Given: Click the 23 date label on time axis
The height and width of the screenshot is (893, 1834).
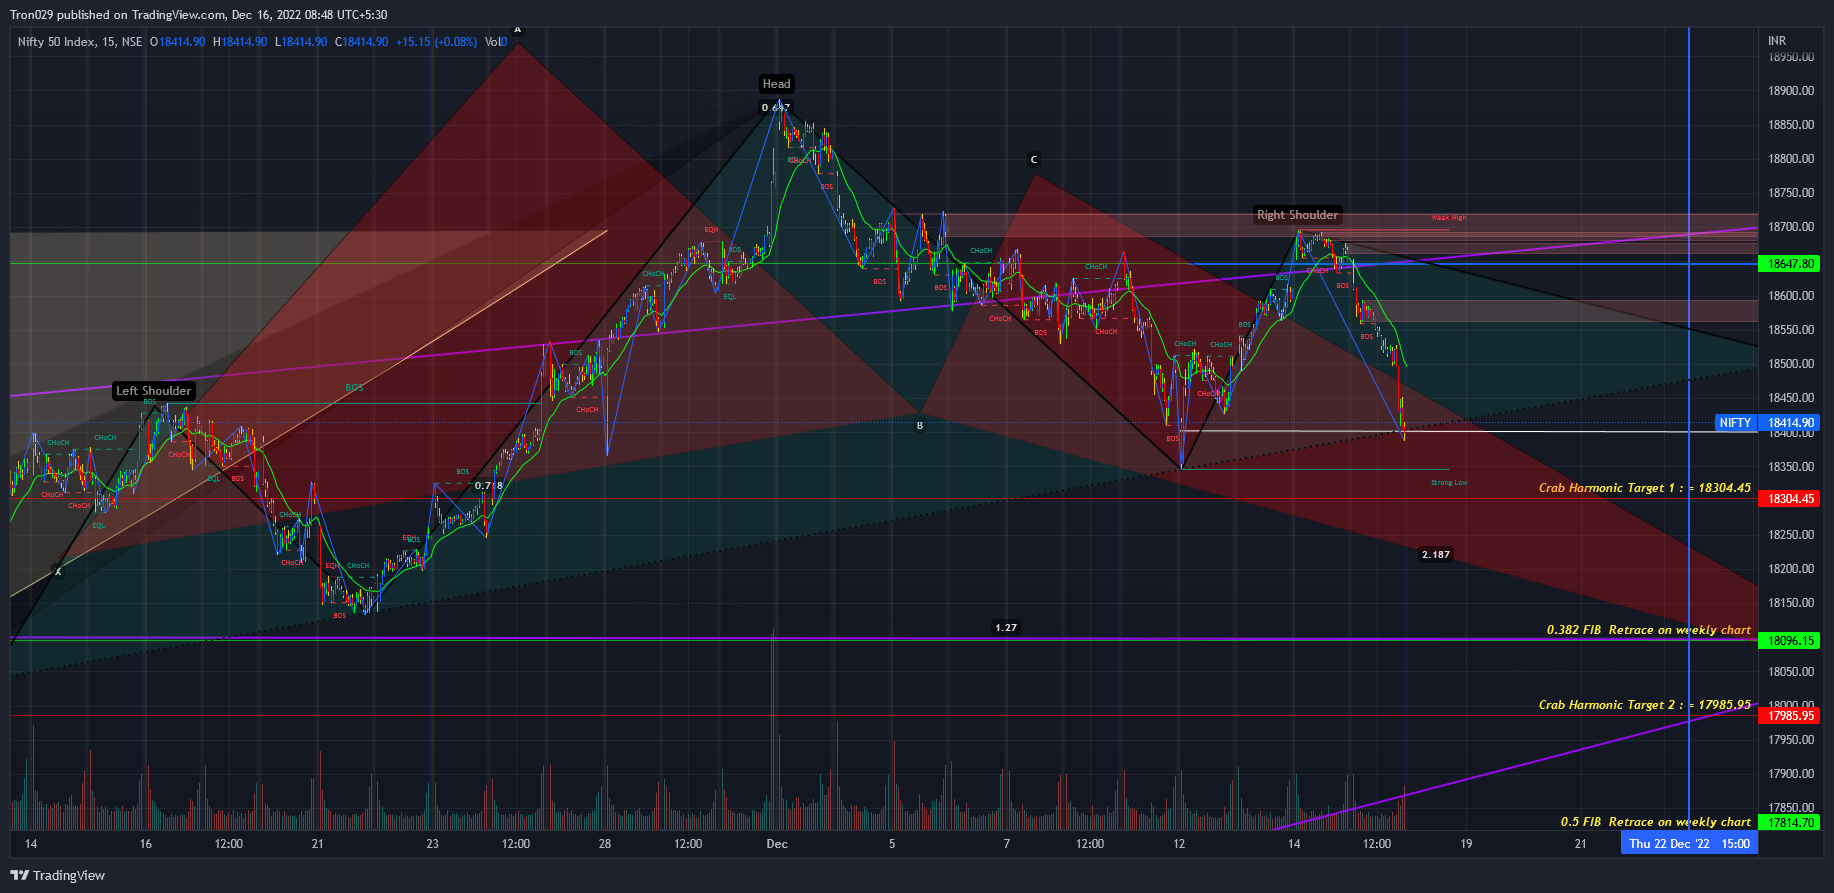Looking at the screenshot, I should (x=432, y=844).
